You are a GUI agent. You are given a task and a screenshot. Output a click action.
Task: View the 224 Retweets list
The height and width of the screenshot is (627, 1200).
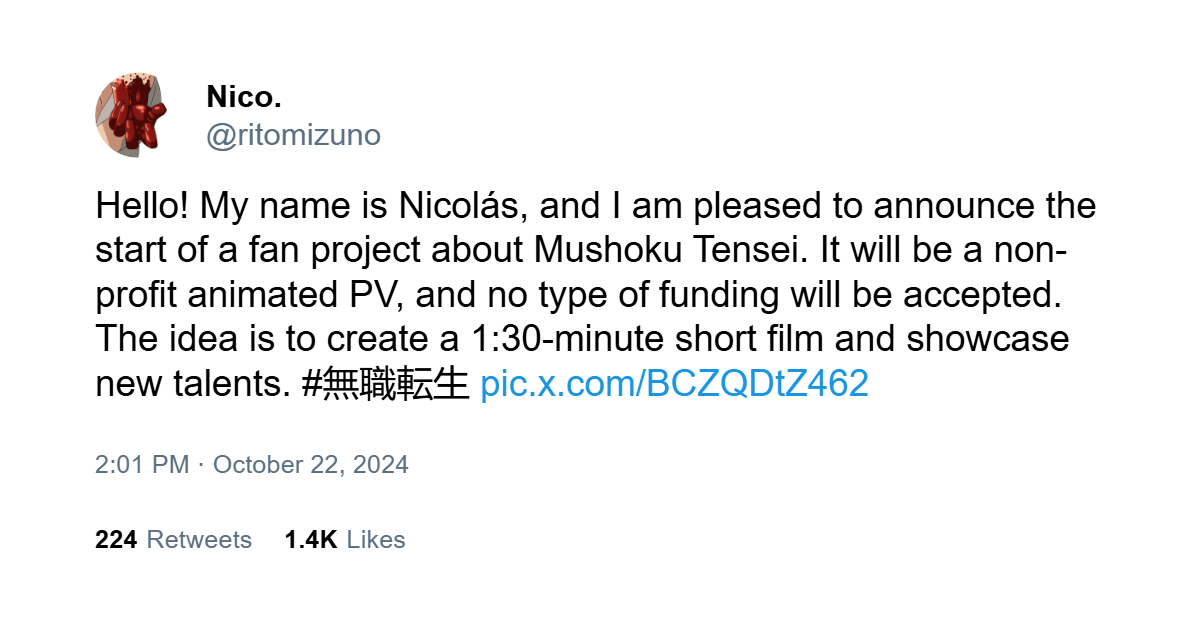(x=174, y=540)
